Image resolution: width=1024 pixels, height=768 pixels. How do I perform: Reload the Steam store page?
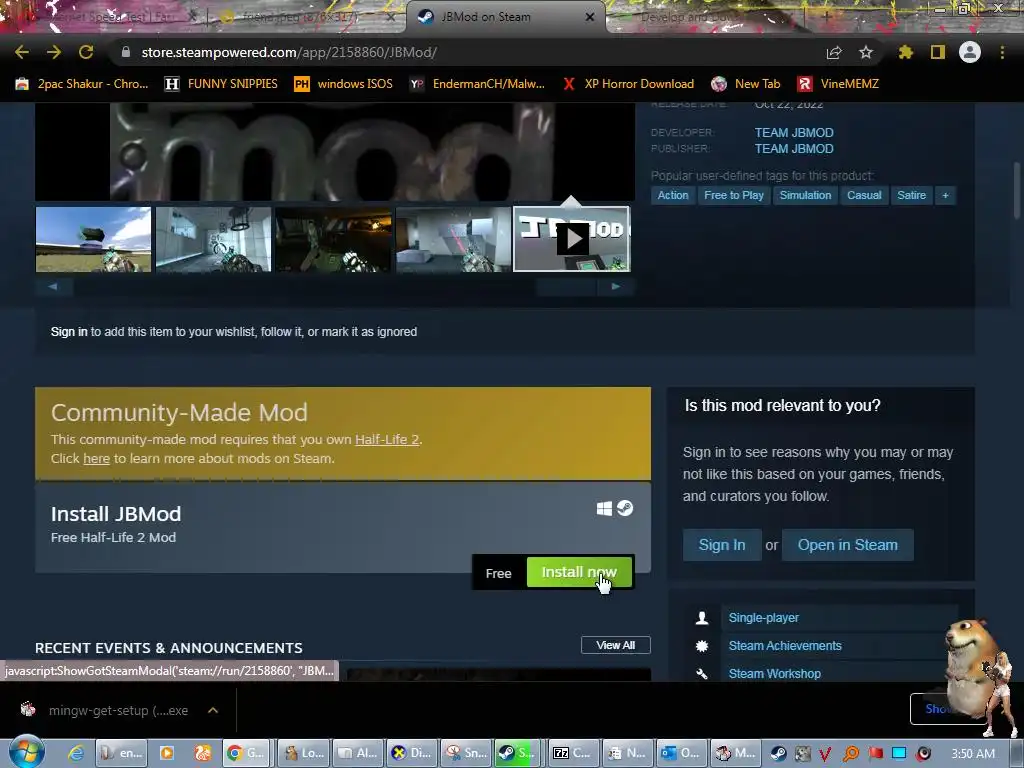[86, 52]
